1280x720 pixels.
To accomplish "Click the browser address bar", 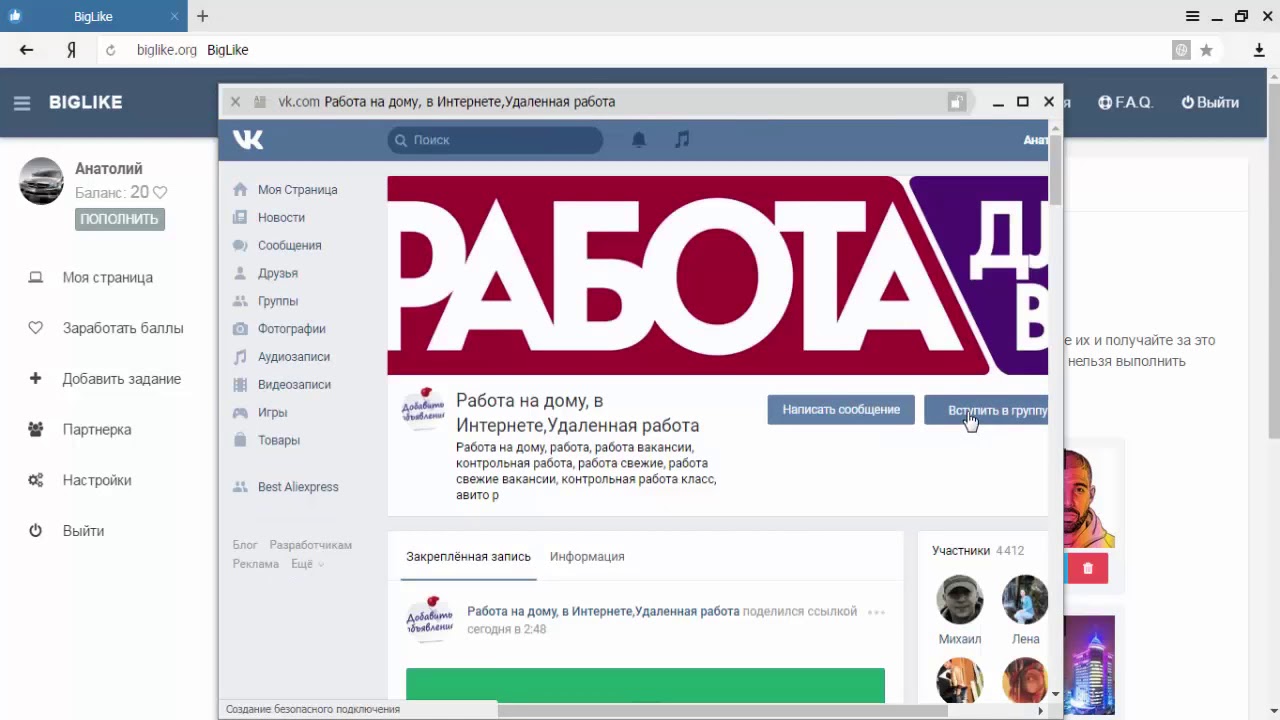I will point(640,50).
